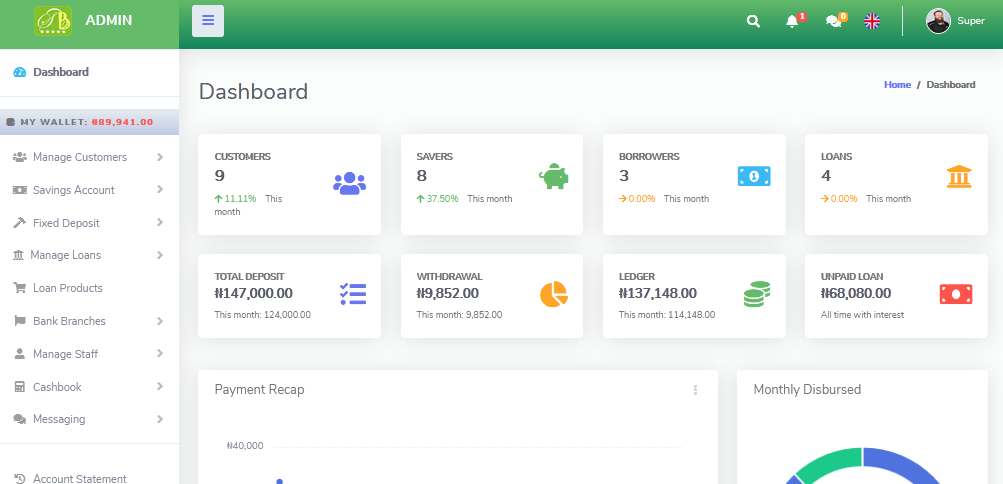Open Payment Recap vertical dots menu
Image resolution: width=1003 pixels, height=484 pixels.
point(695,390)
